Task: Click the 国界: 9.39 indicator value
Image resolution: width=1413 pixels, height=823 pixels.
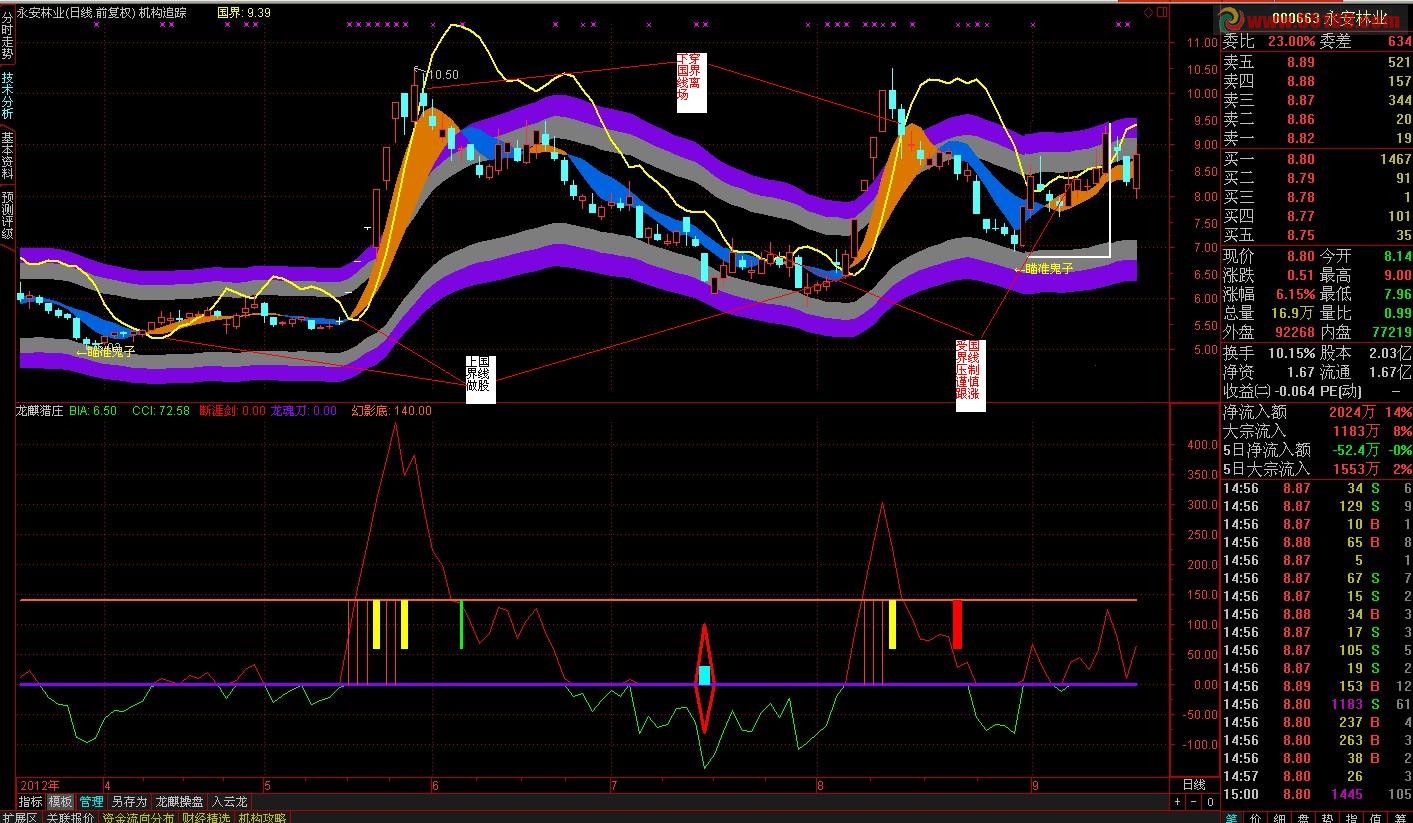Action: [x=244, y=12]
